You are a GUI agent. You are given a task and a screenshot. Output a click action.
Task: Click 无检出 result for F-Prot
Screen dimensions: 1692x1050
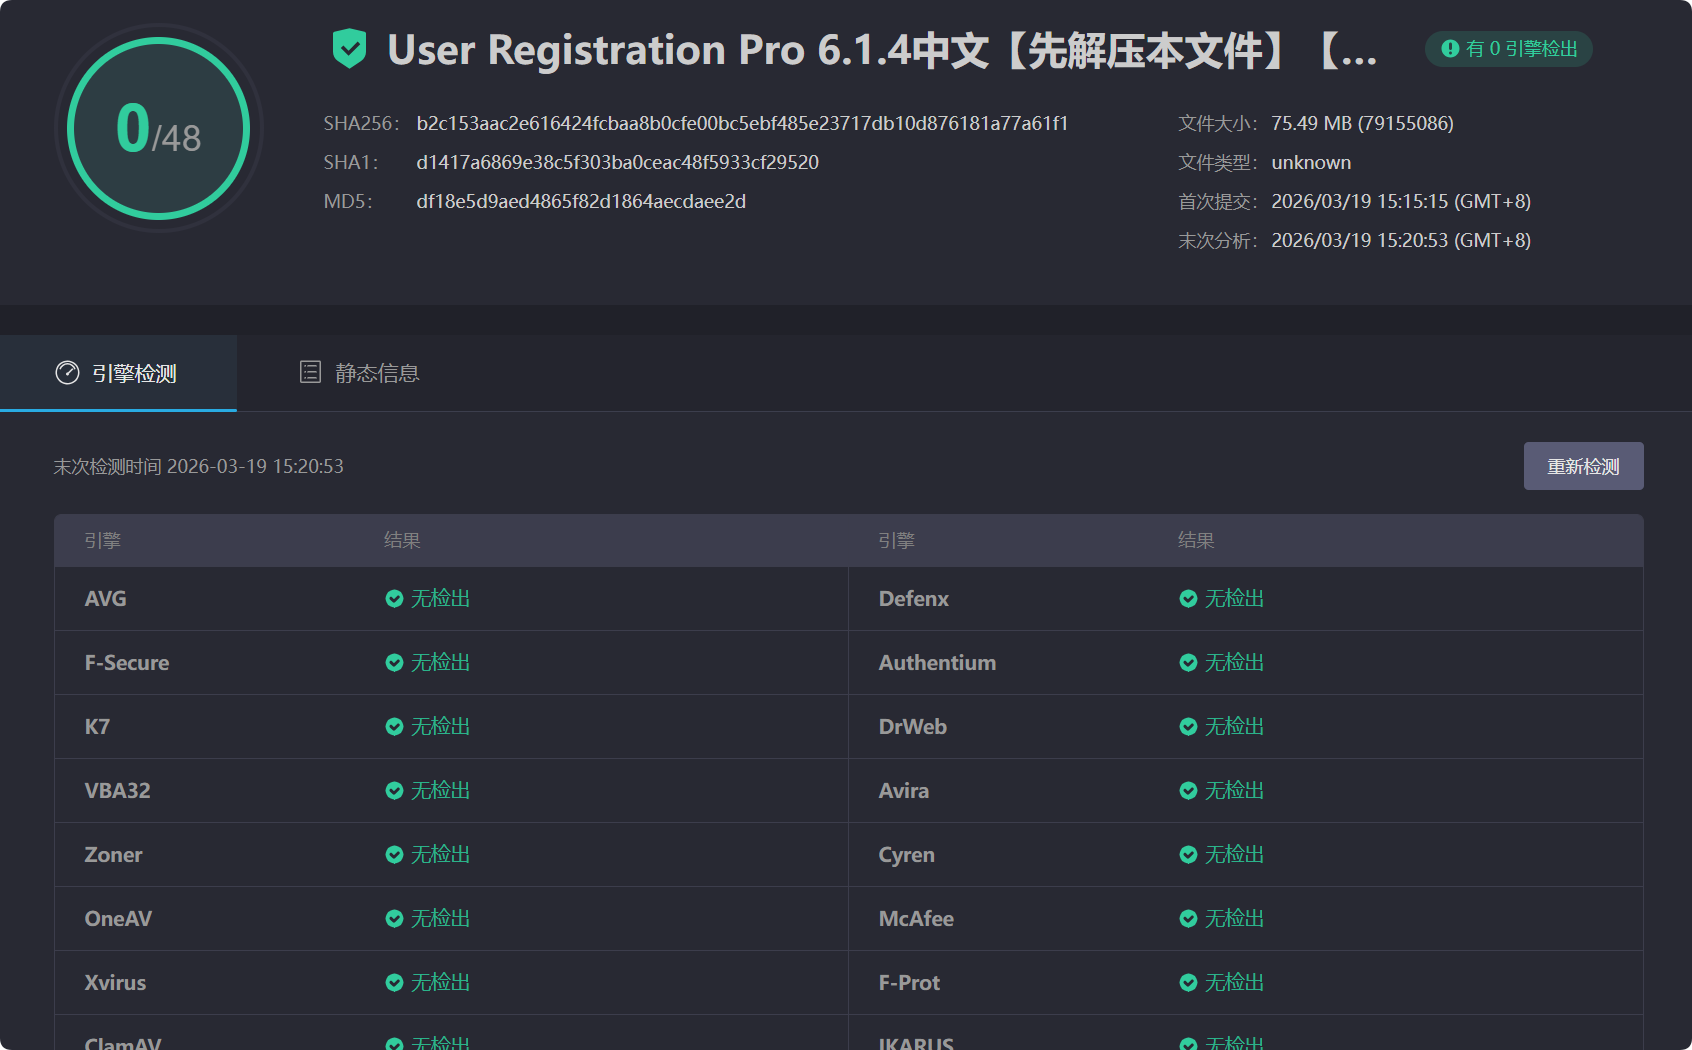1234,983
